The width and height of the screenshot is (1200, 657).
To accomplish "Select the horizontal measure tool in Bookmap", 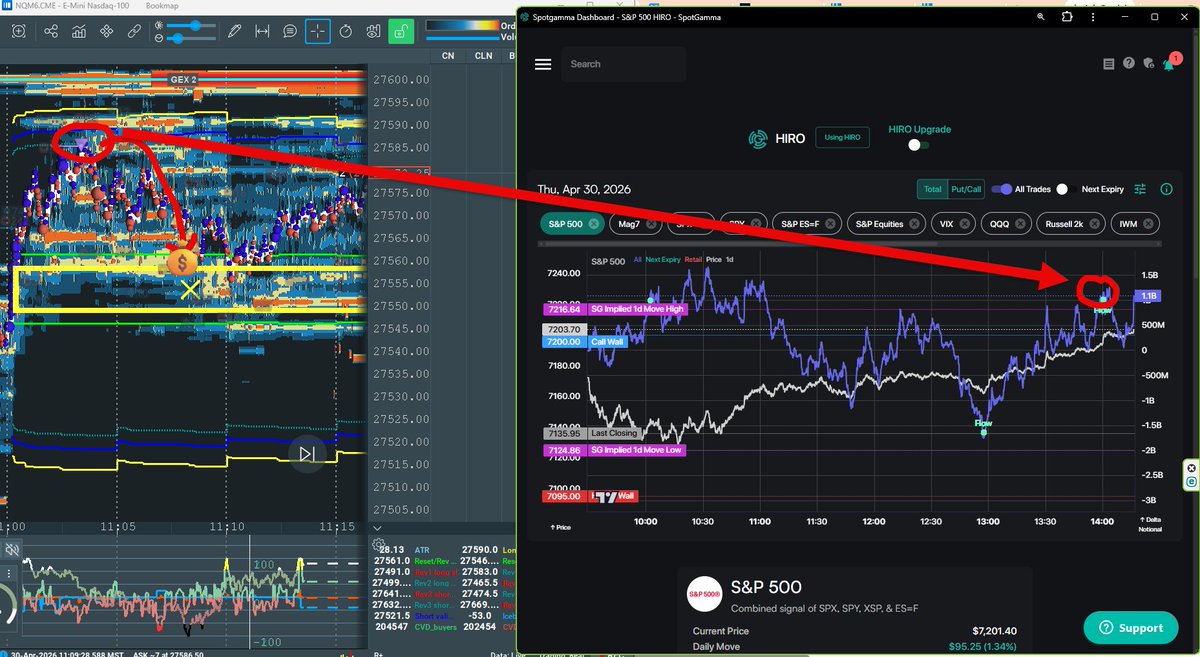I will (x=262, y=31).
